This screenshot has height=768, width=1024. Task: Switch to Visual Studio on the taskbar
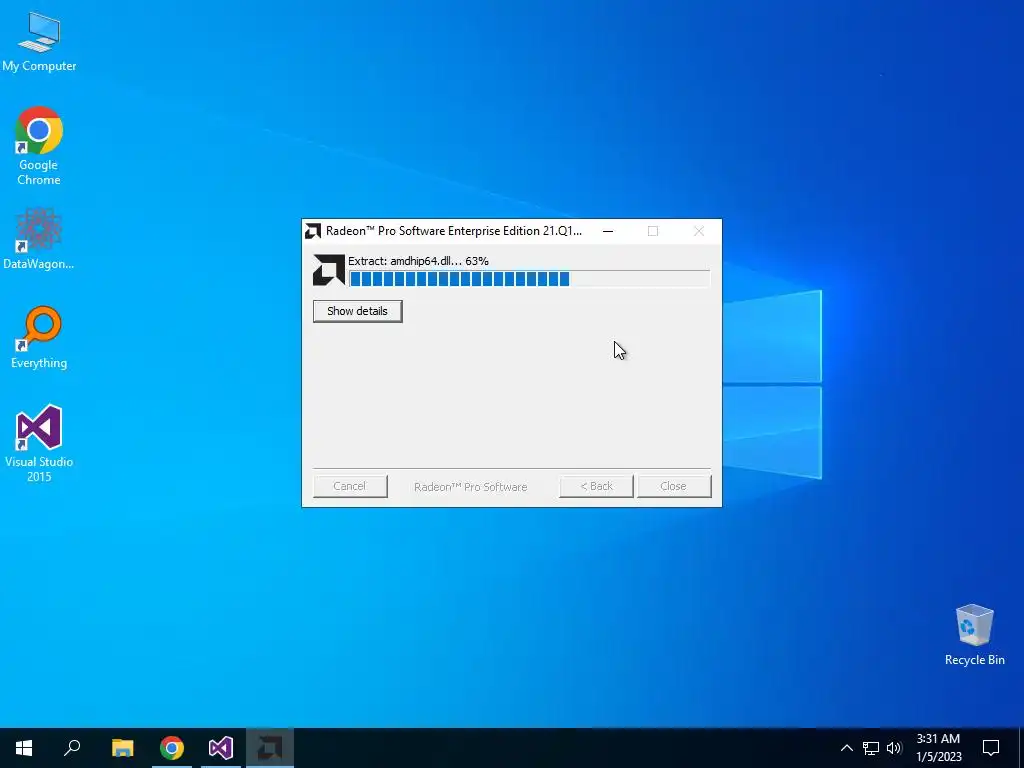(221, 748)
